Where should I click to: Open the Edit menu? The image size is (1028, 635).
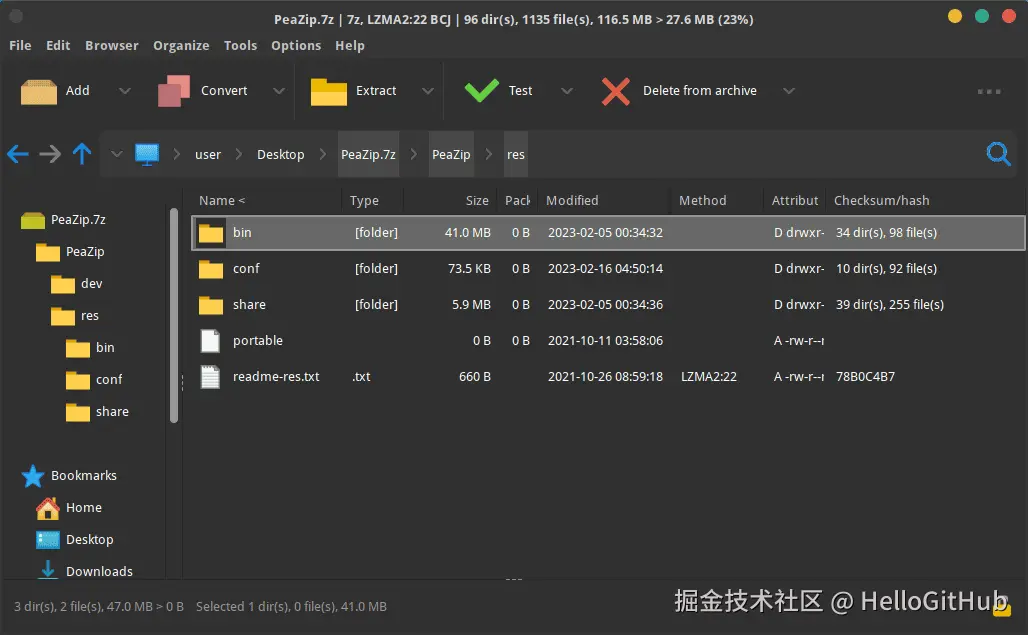click(58, 45)
